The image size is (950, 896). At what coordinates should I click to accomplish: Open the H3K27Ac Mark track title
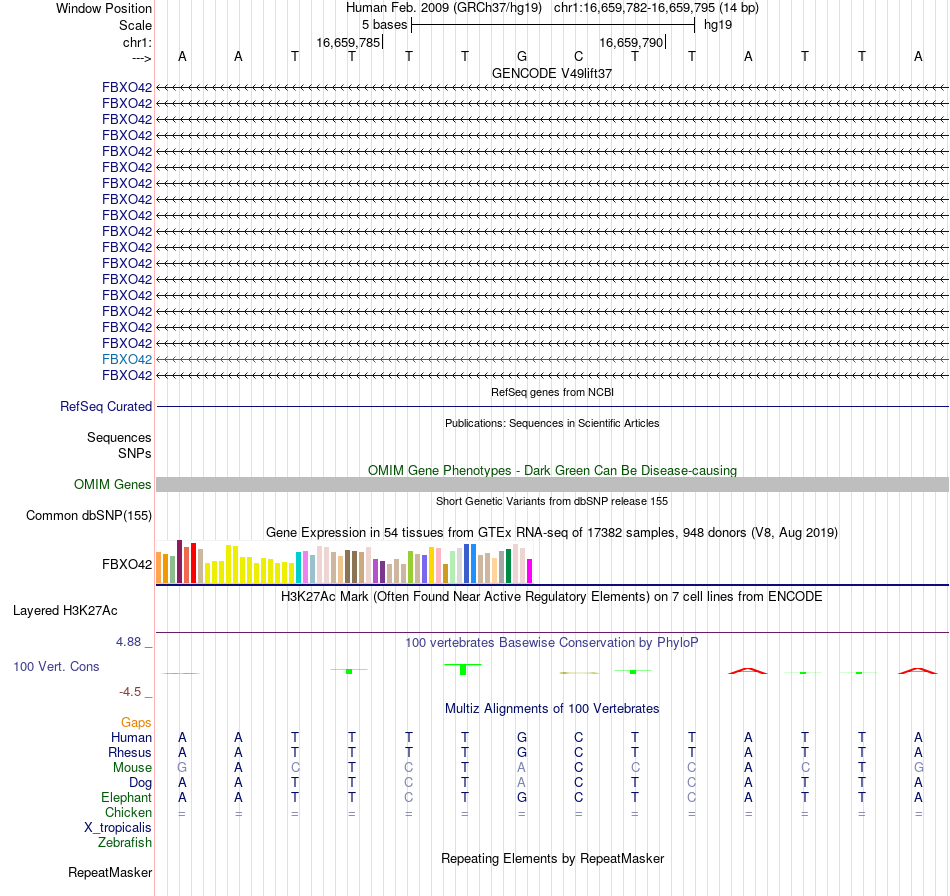(552, 597)
